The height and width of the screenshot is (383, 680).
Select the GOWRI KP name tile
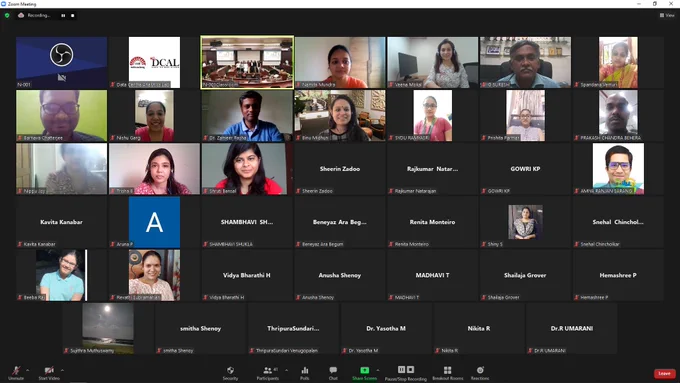pos(526,169)
